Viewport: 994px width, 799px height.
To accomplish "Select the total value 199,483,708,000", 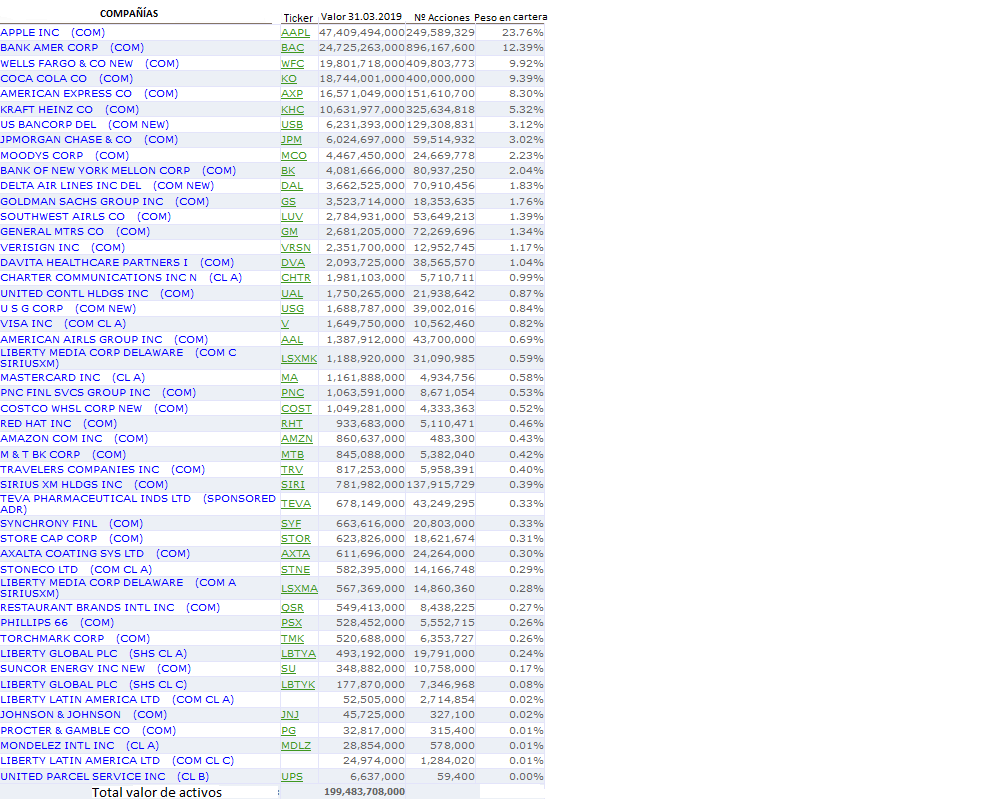I will [364, 791].
